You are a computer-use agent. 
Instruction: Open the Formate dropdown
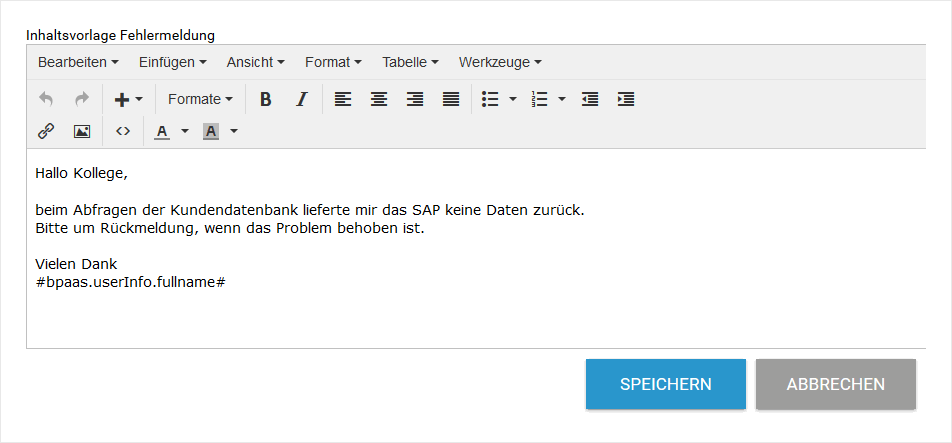click(x=200, y=99)
